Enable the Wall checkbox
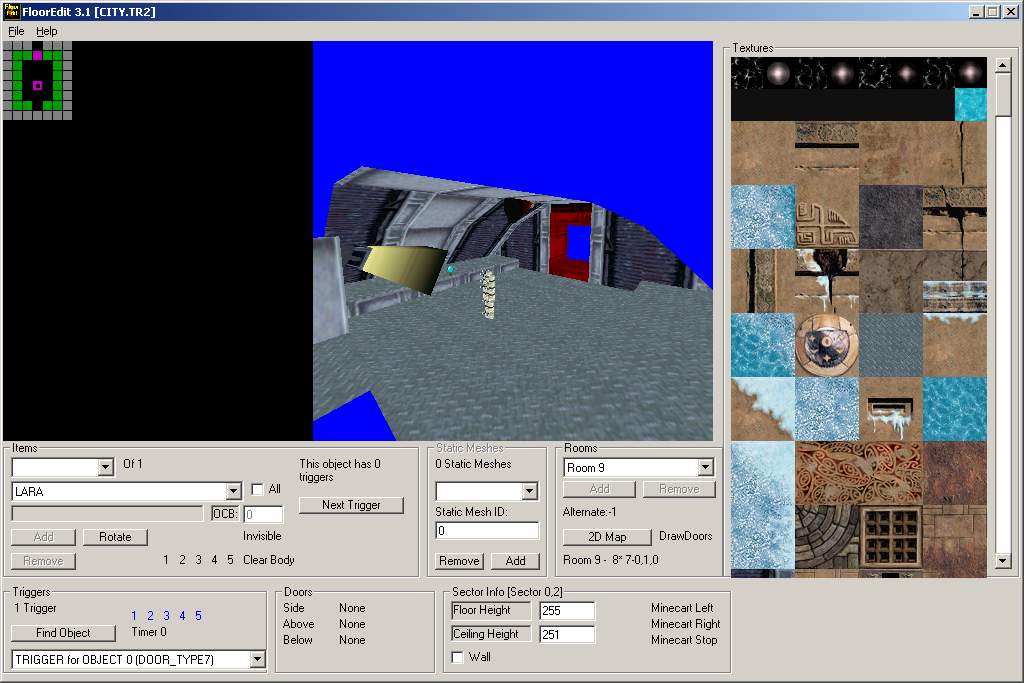The width and height of the screenshot is (1024, 683). point(458,657)
